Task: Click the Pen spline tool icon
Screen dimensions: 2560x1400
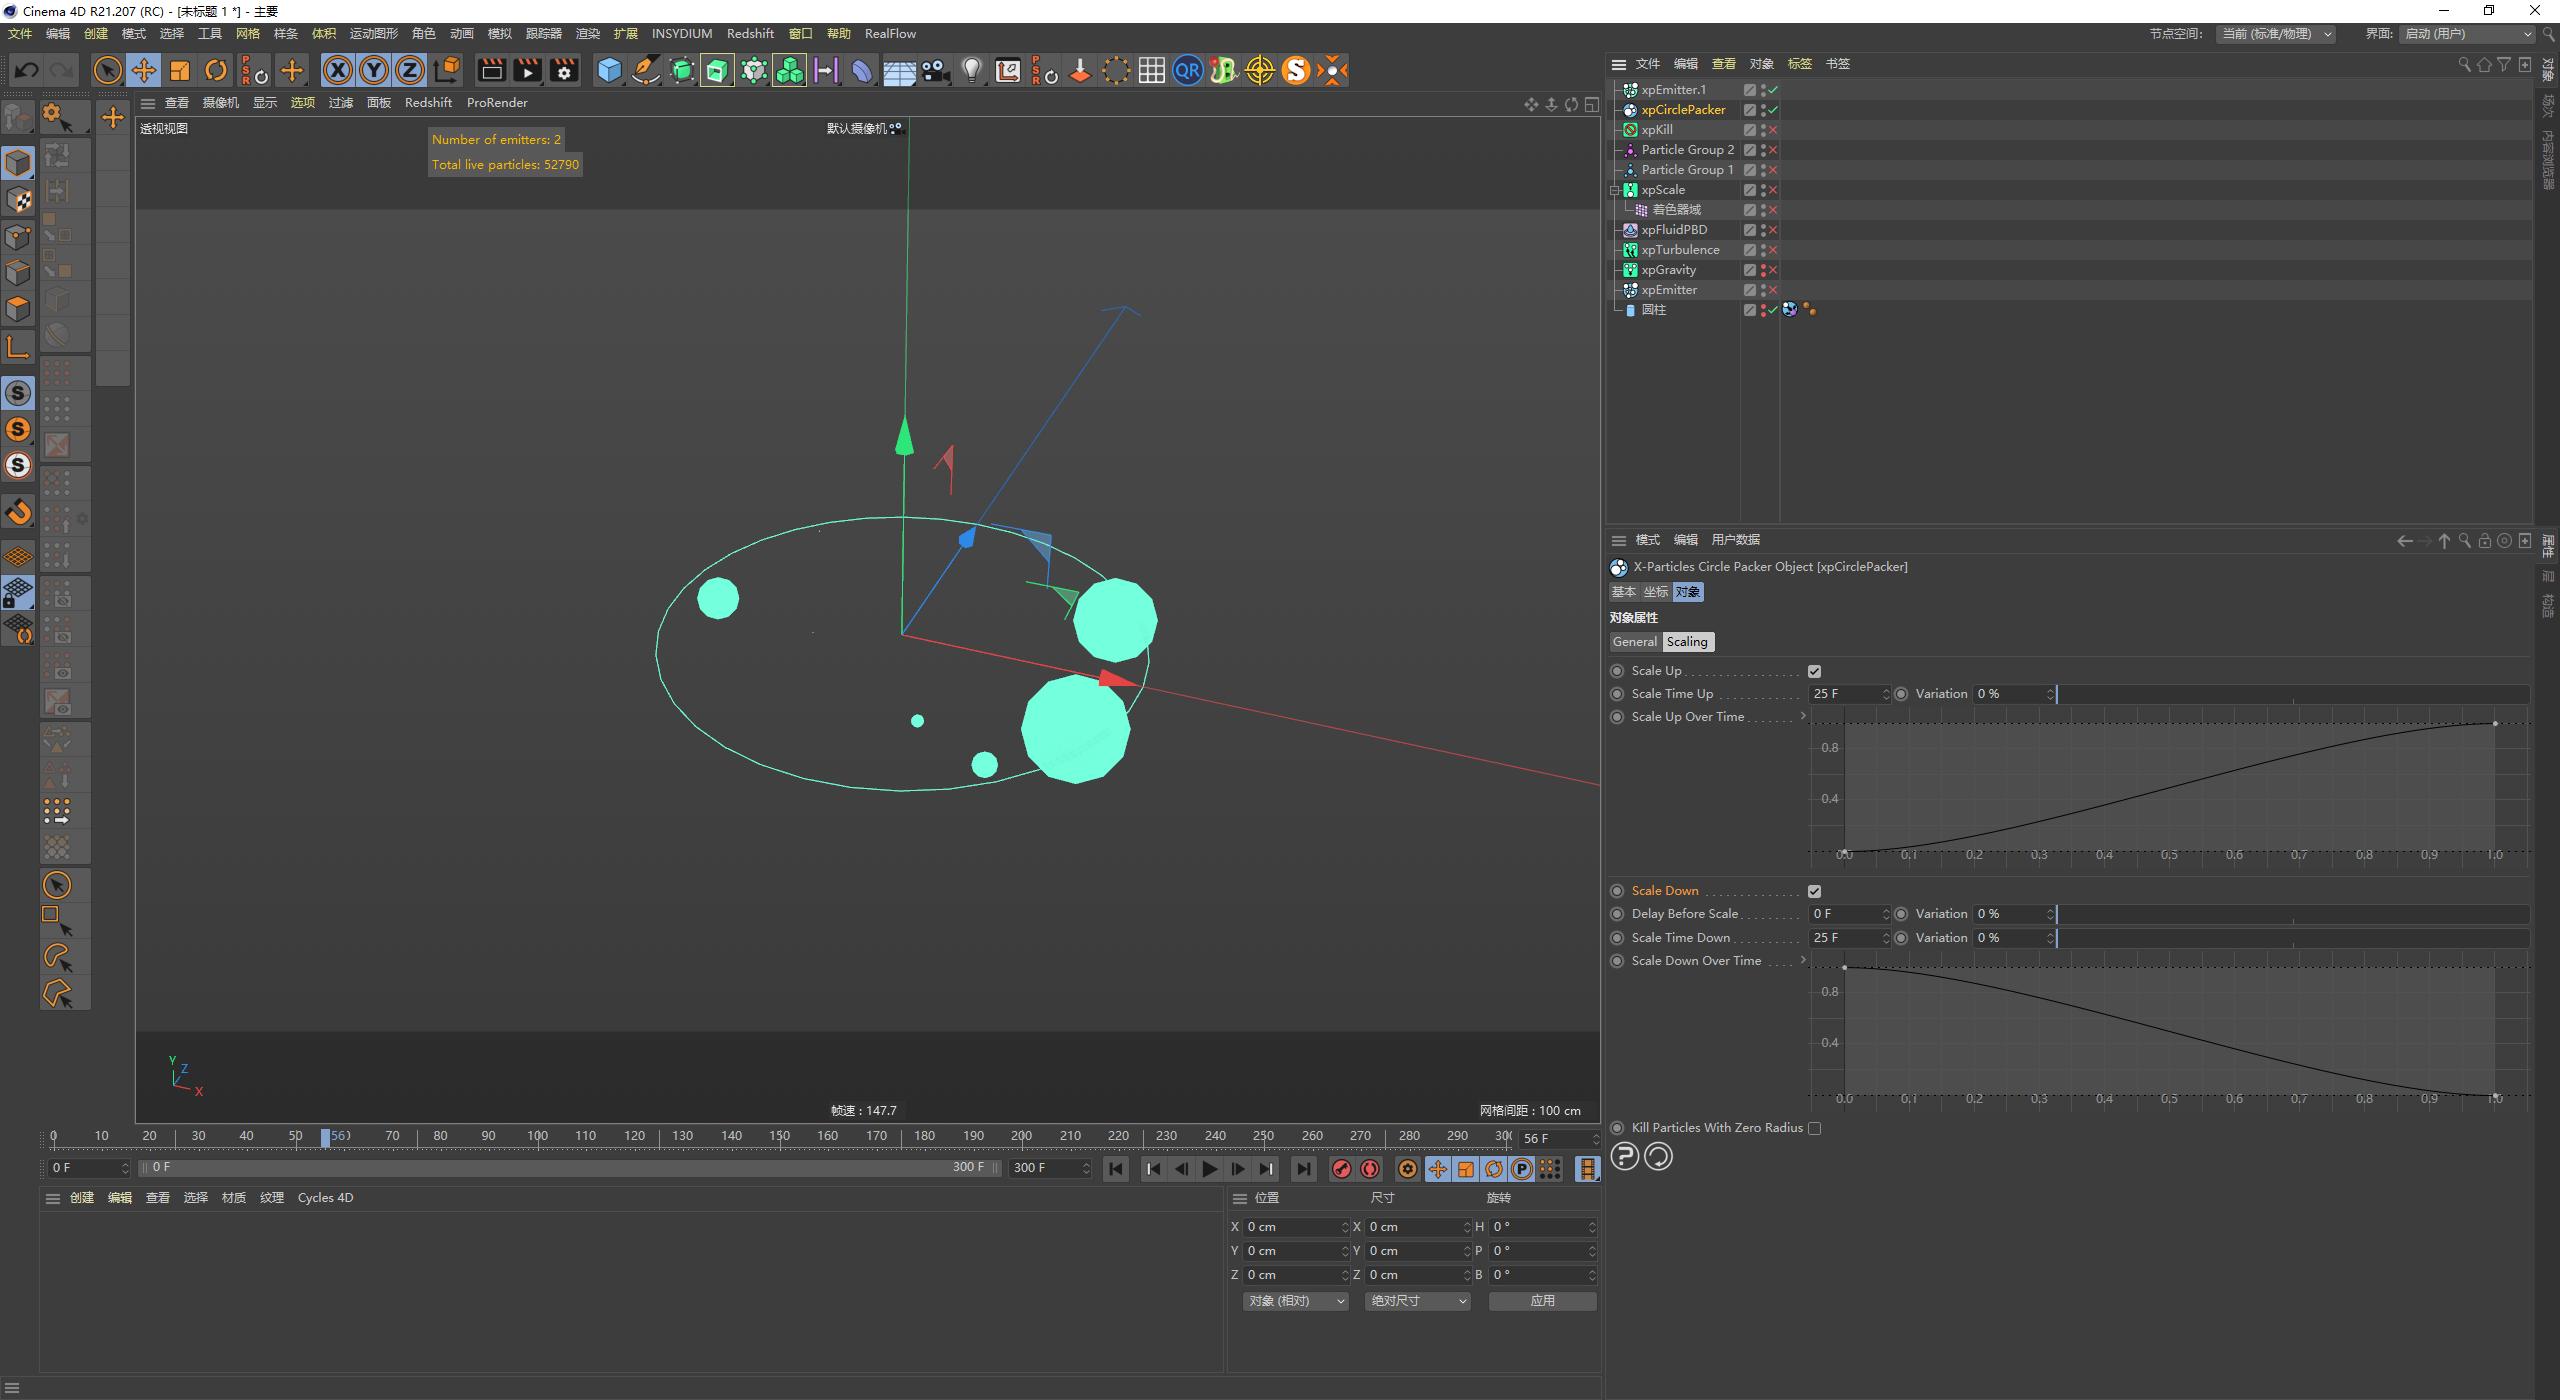Action: pyautogui.click(x=645, y=70)
